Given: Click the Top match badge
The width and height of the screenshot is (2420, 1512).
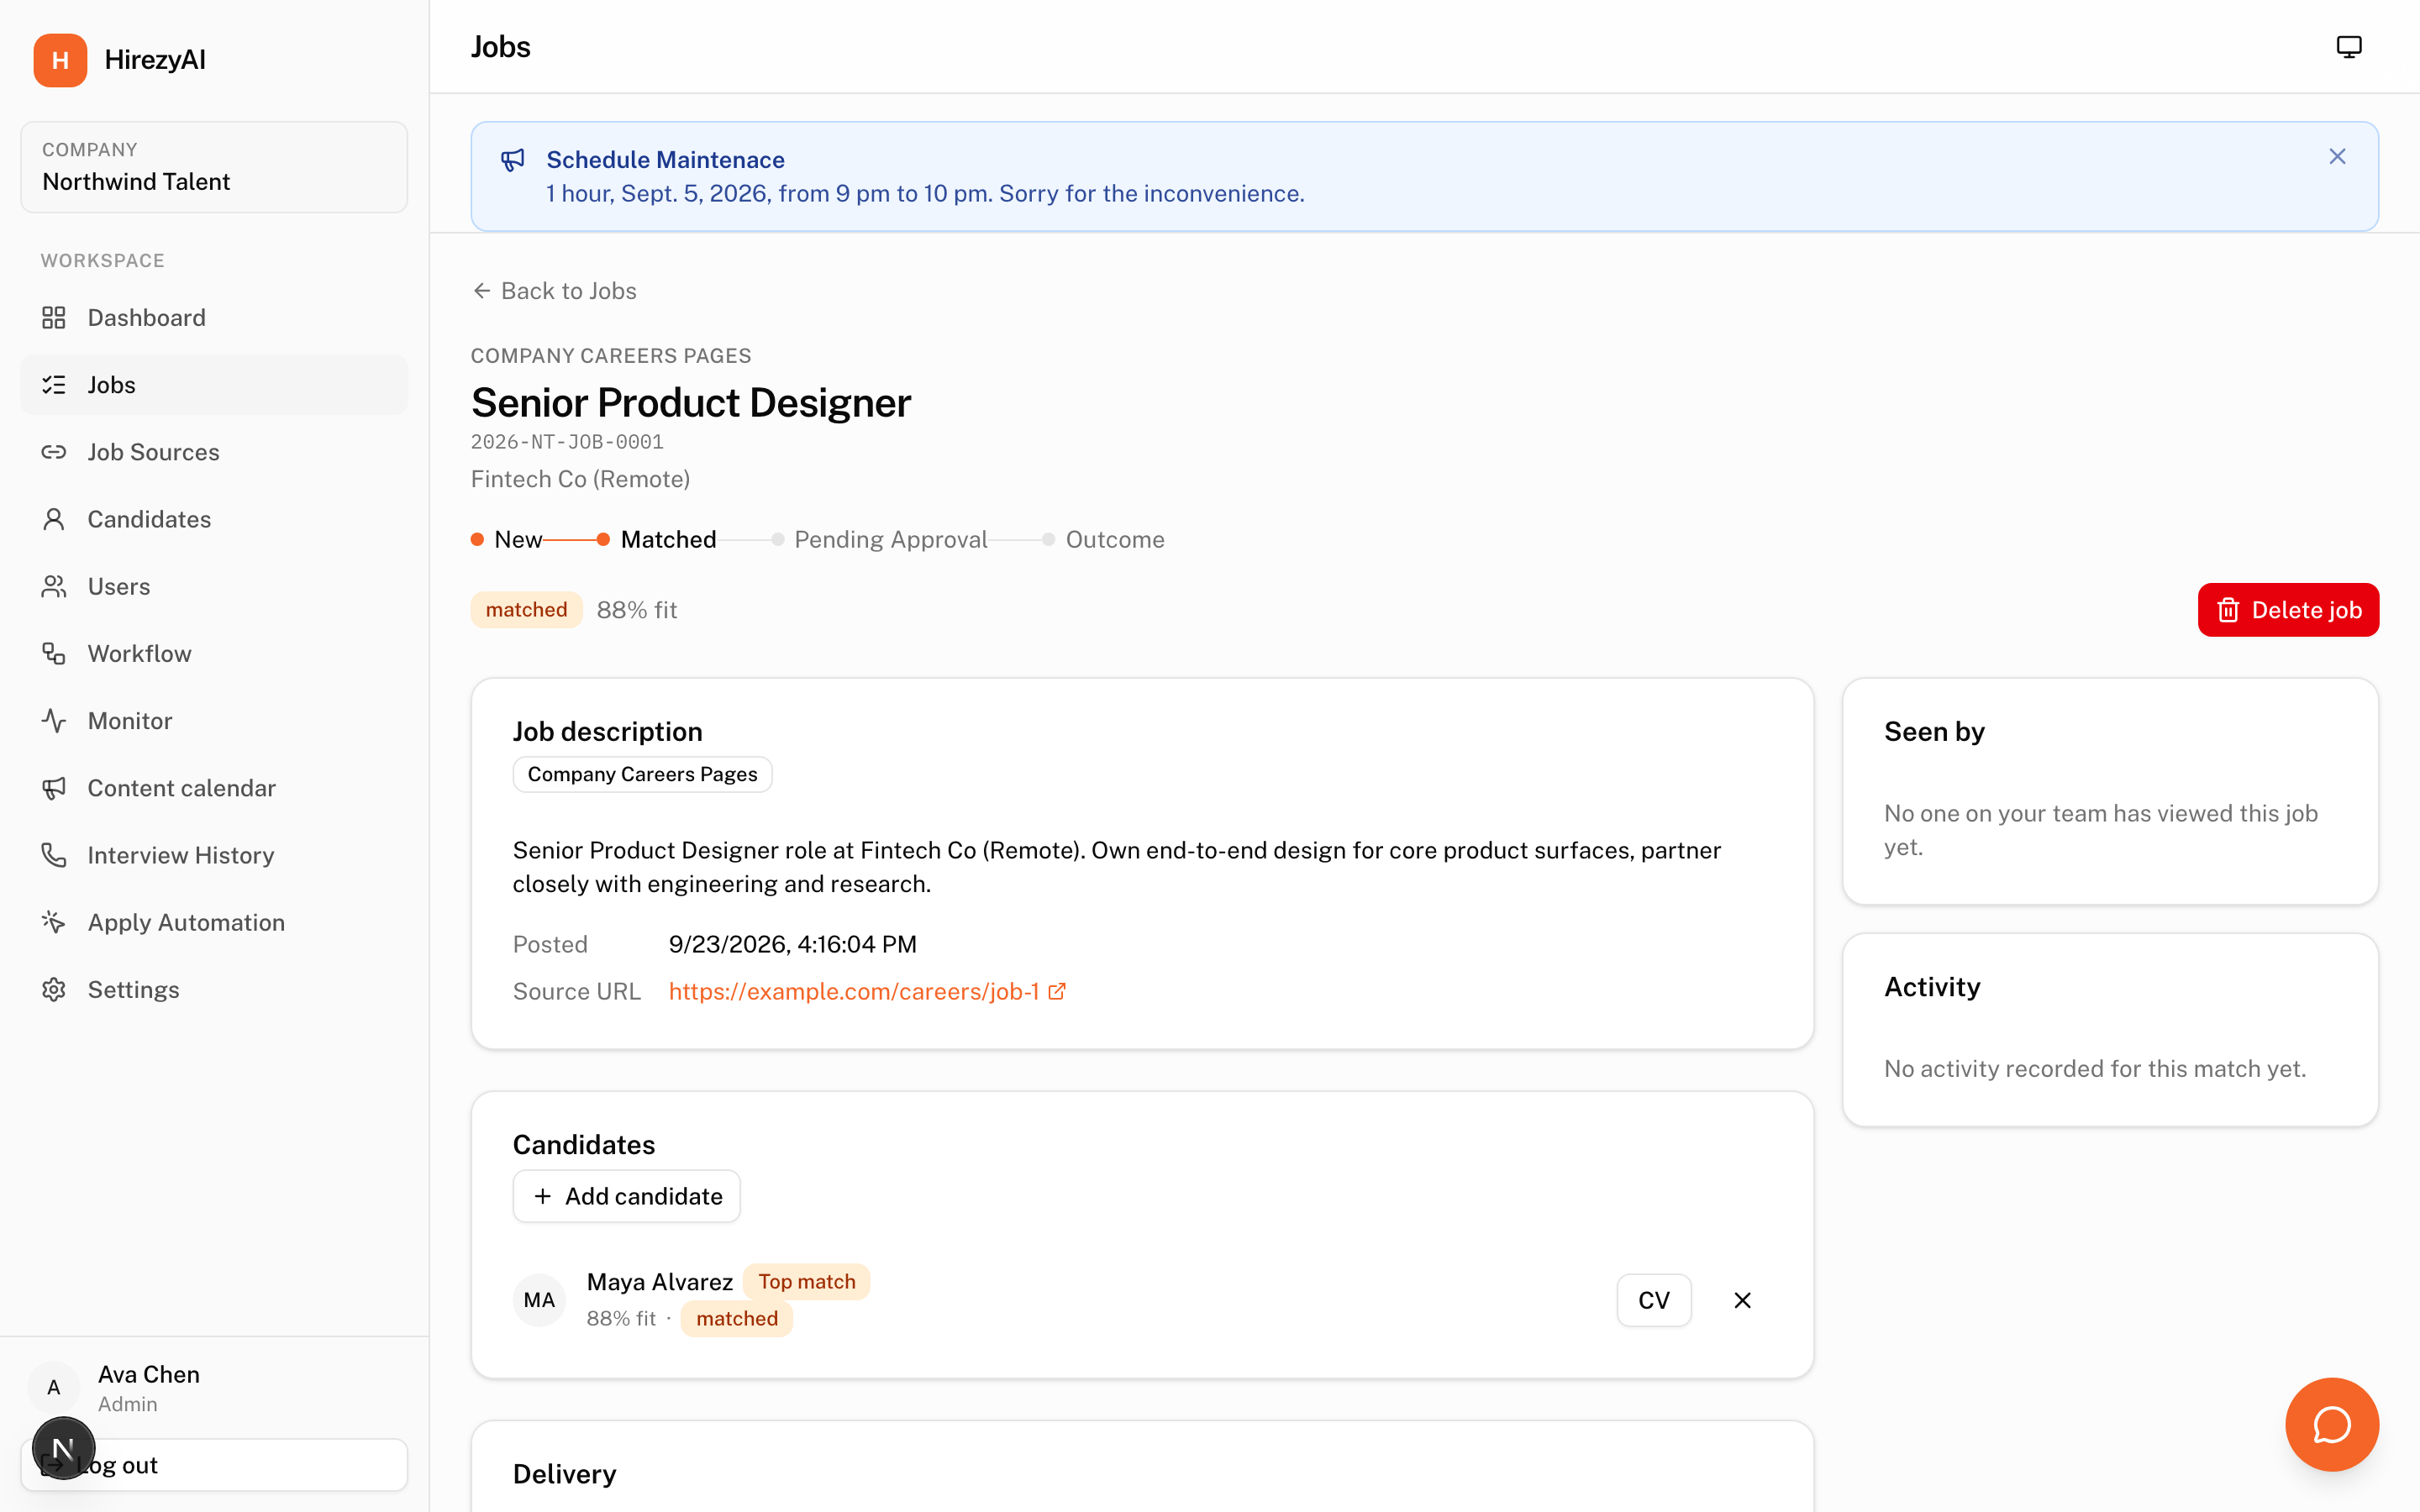Looking at the screenshot, I should point(806,1282).
